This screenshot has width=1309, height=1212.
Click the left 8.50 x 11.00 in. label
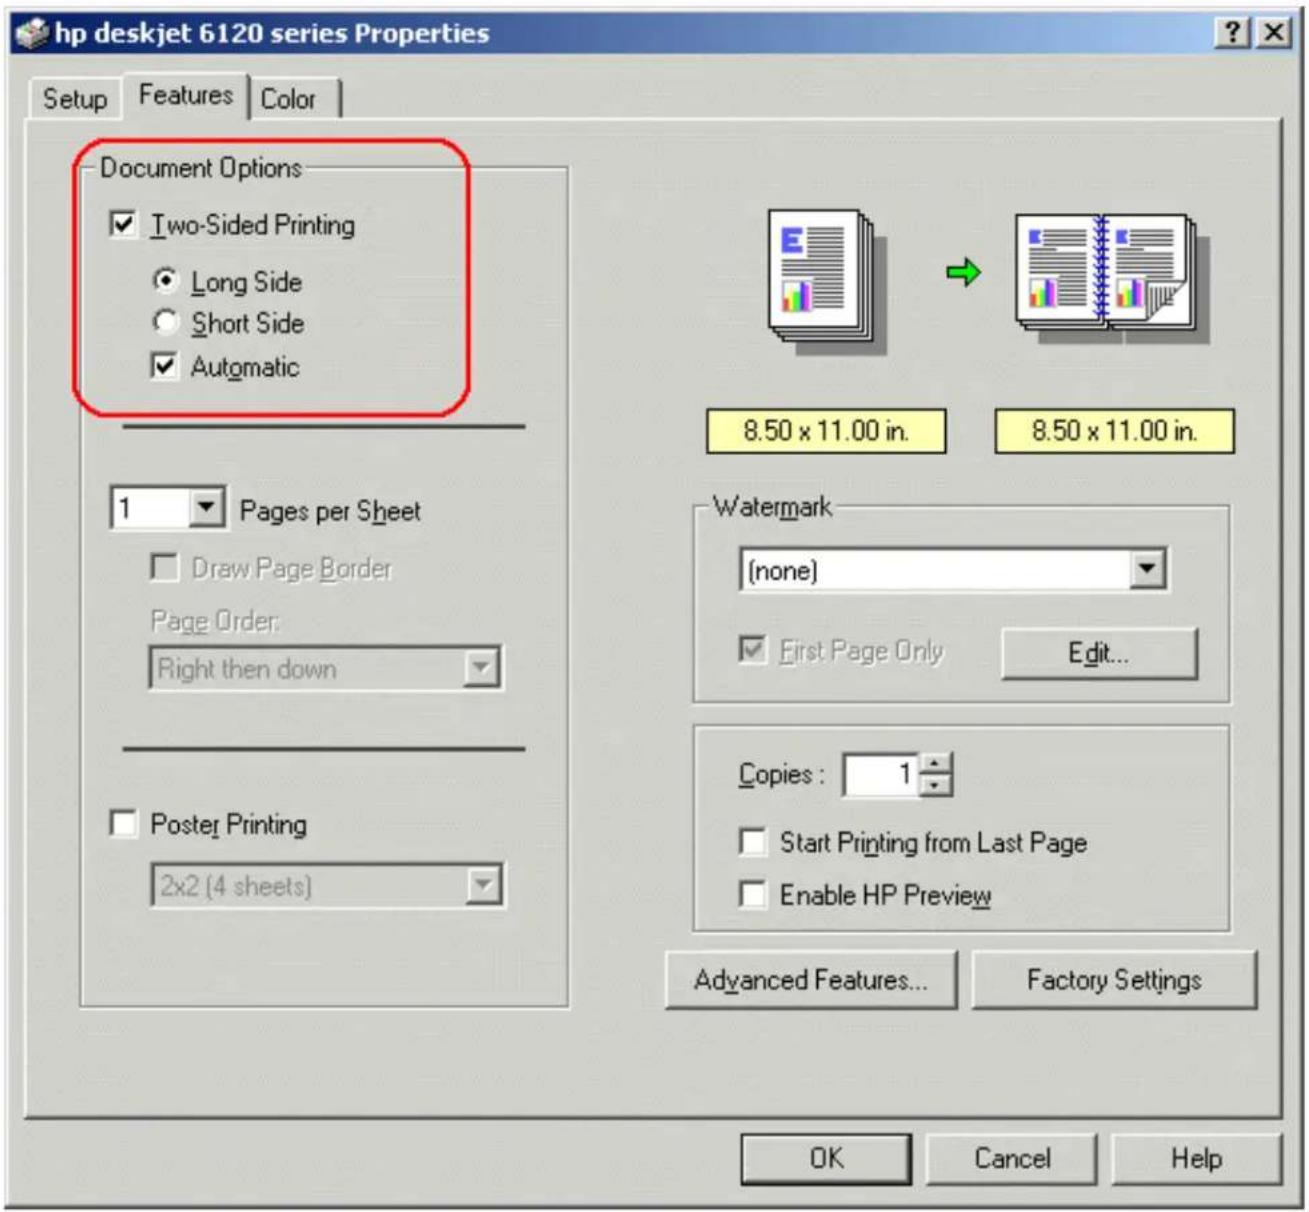point(826,431)
